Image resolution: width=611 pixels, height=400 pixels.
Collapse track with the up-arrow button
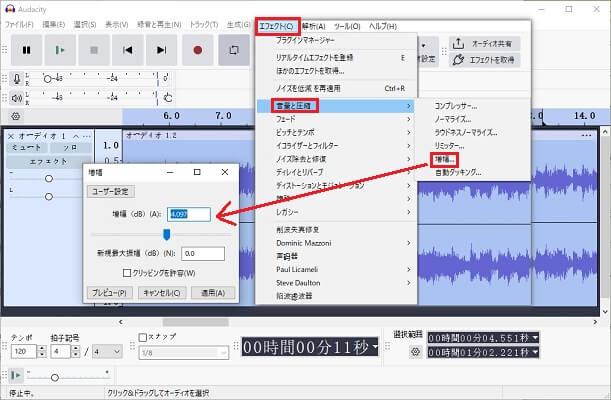(76, 136)
